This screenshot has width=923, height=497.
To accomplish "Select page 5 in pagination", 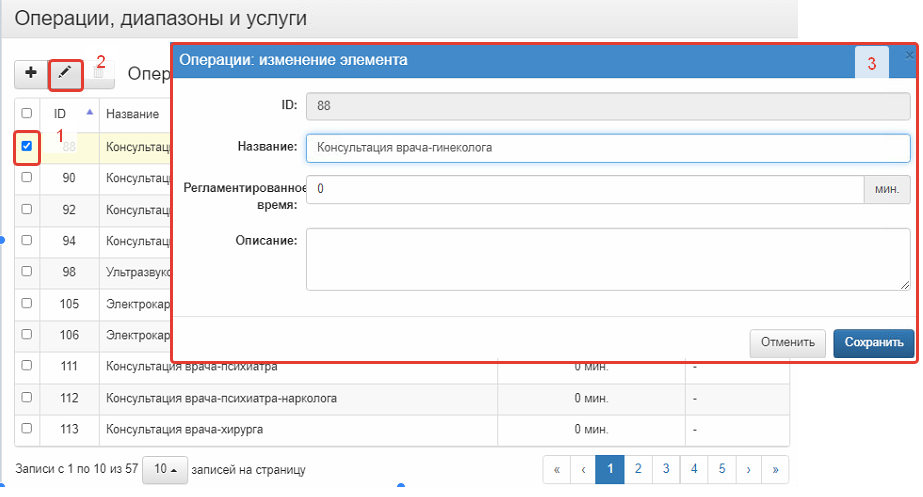I will pos(720,469).
